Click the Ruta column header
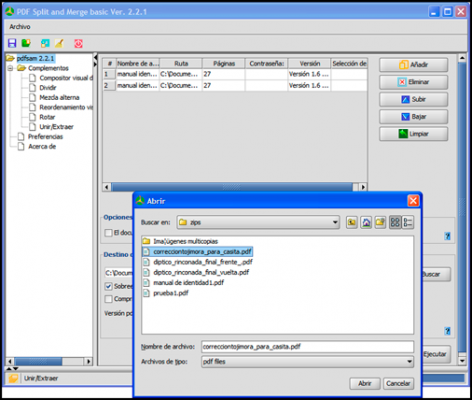This screenshot has width=472, height=400. click(x=181, y=63)
